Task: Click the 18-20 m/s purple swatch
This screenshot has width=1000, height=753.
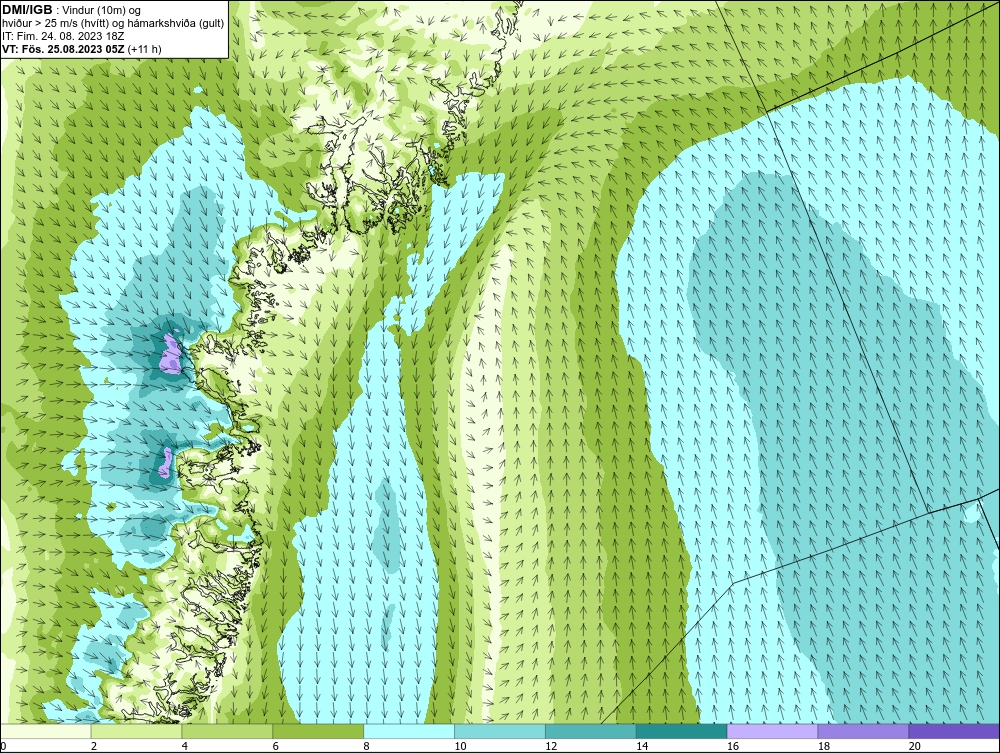Action: point(864,731)
